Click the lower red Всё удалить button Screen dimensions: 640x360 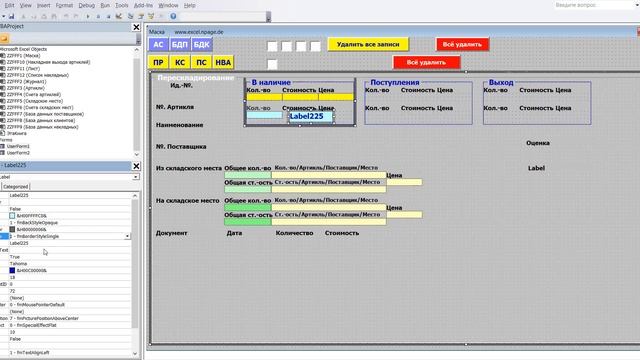tap(426, 62)
